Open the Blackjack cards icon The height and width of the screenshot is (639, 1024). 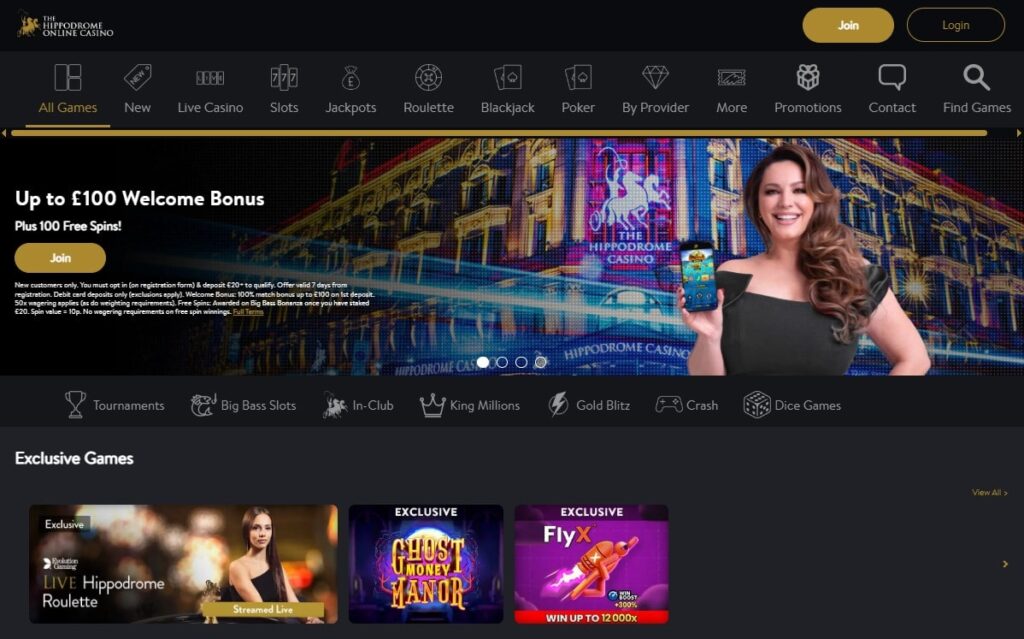(507, 77)
